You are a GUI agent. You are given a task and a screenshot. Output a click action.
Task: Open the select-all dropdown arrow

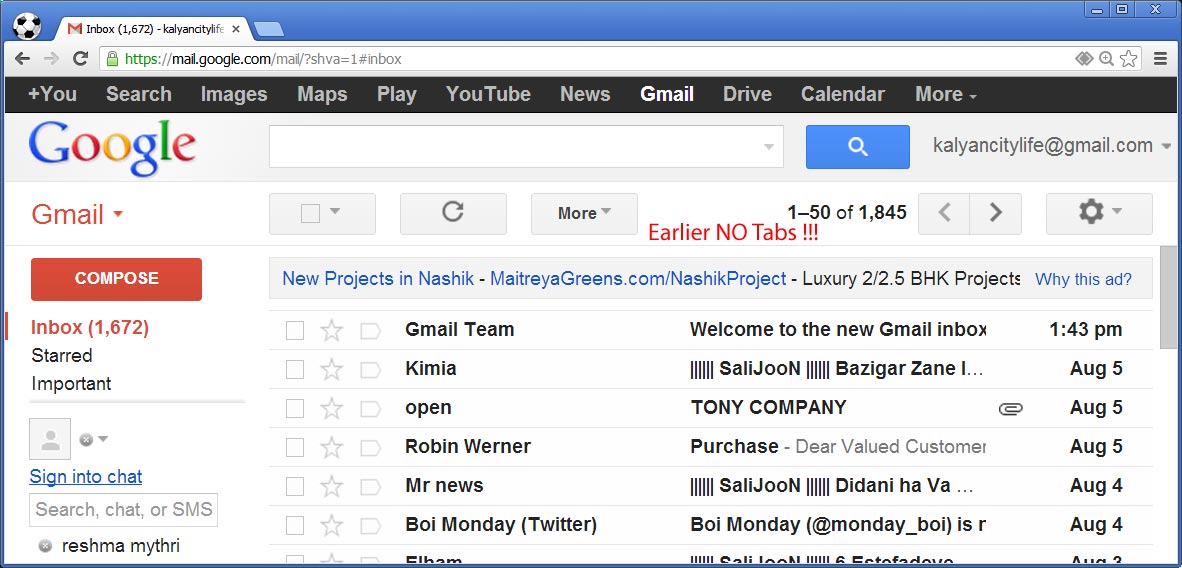pyautogui.click(x=335, y=213)
